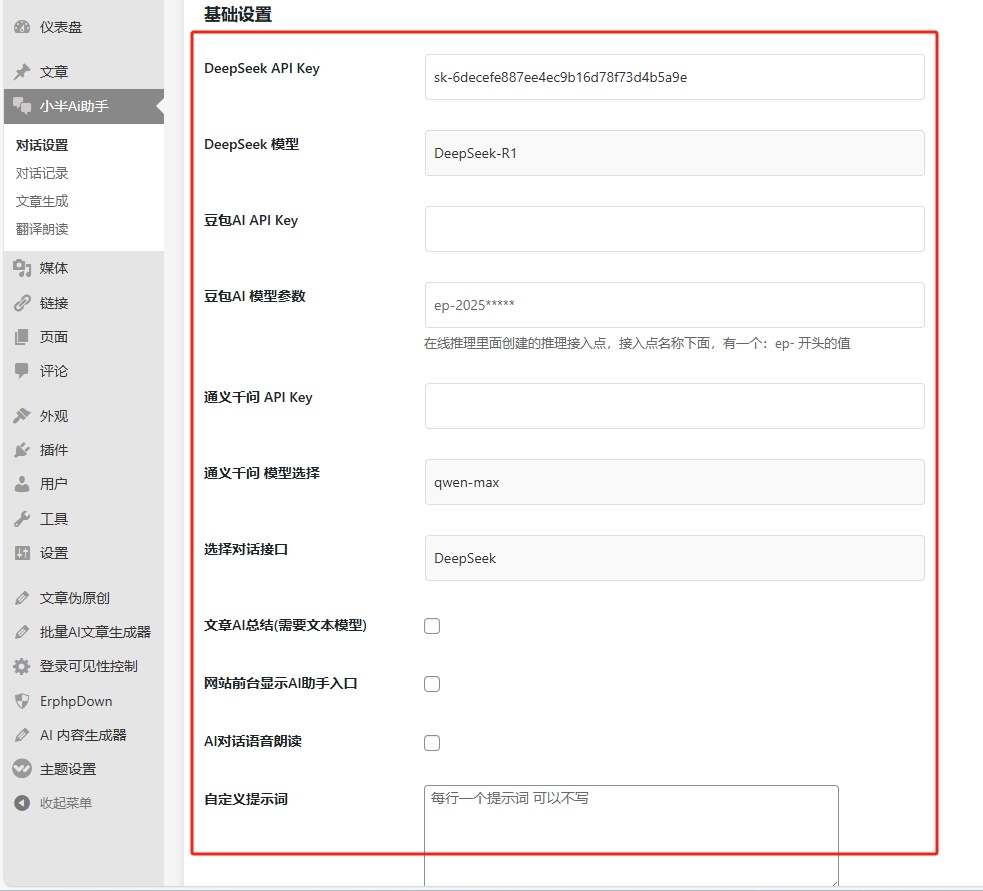Viewport: 983px width, 891px height.
Task: Open the 通义千问 模型选择 dropdown
Action: point(674,482)
